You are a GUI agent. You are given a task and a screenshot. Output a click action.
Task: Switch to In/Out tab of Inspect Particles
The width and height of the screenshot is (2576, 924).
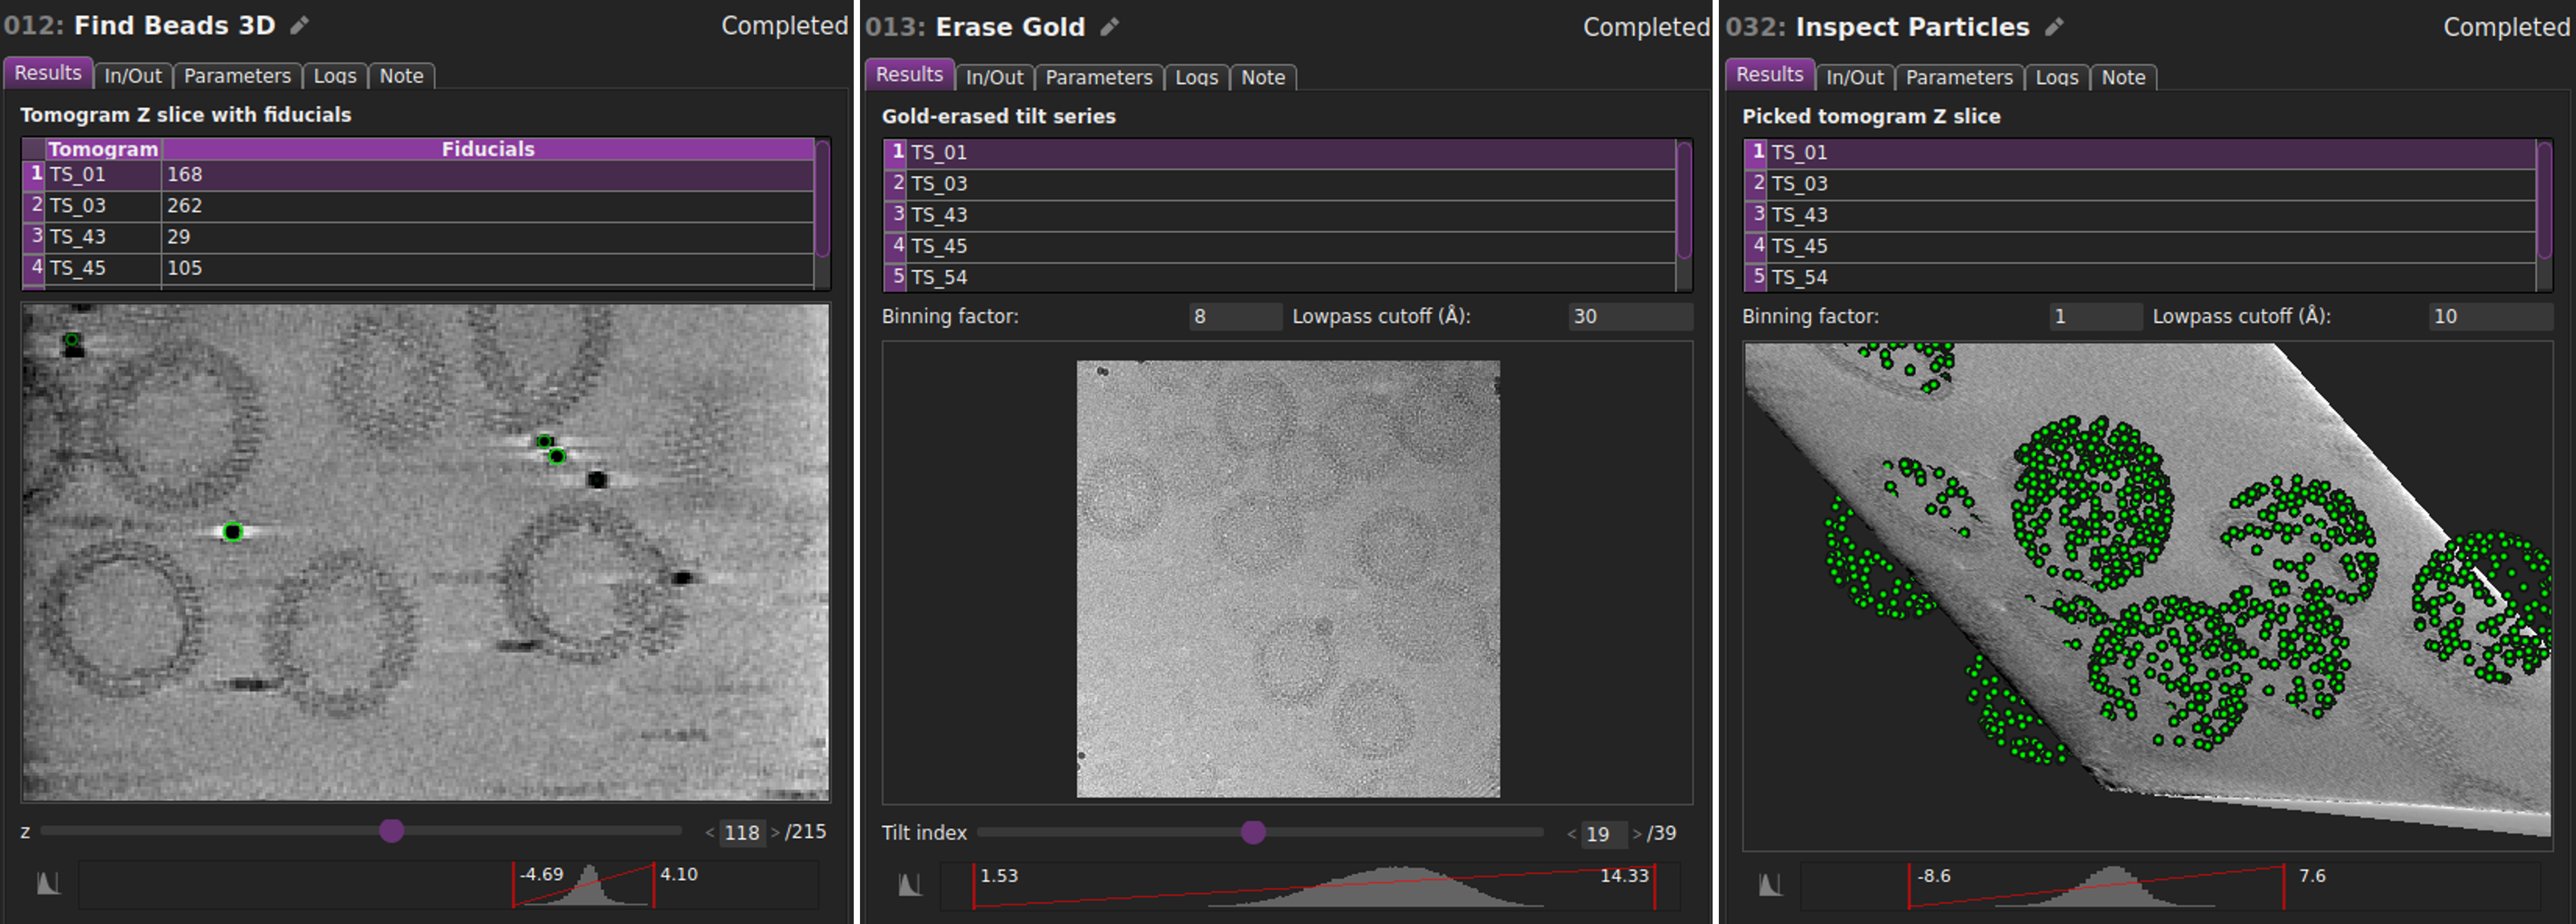tap(1854, 77)
